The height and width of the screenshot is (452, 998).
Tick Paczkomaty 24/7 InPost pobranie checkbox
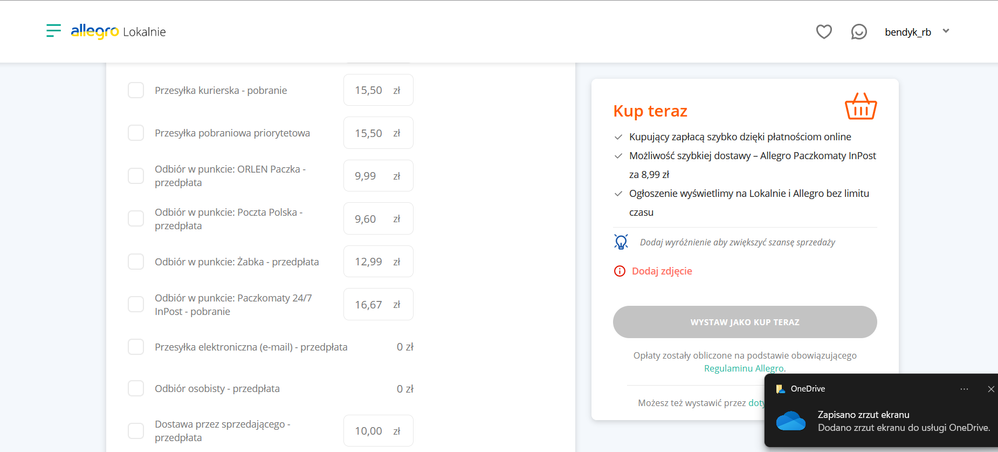136,304
